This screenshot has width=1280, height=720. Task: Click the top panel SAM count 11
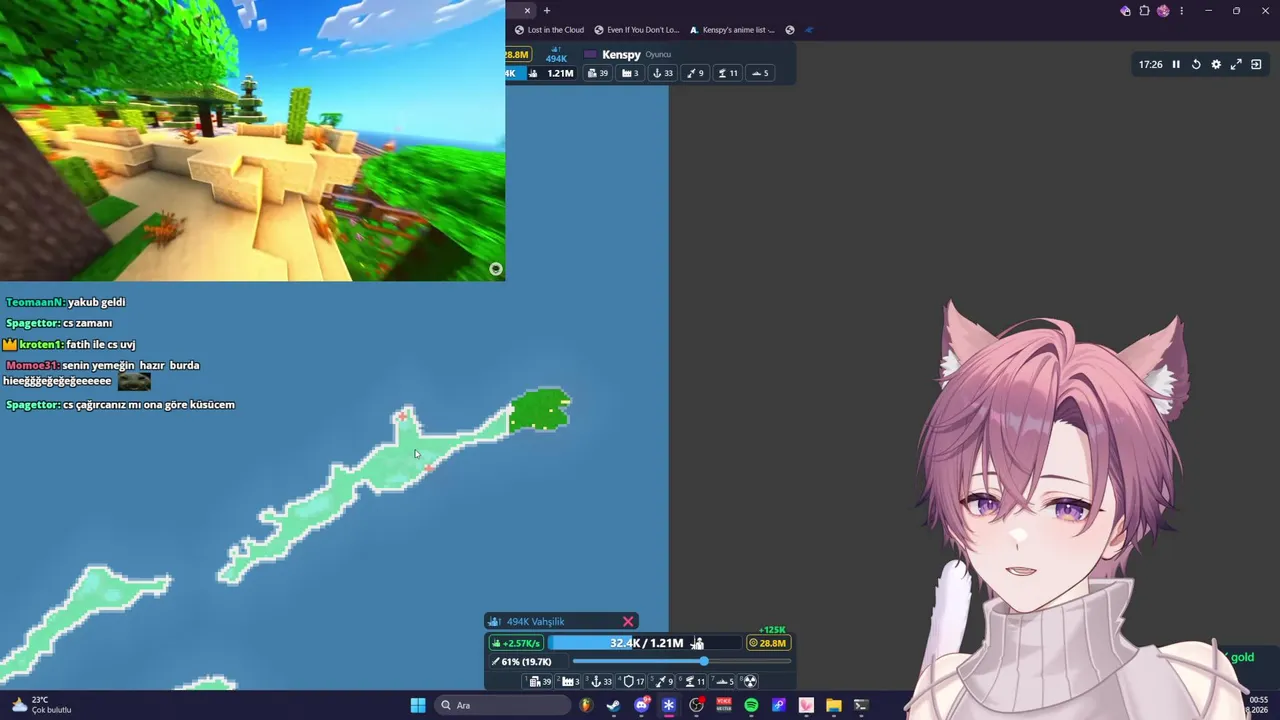(727, 73)
